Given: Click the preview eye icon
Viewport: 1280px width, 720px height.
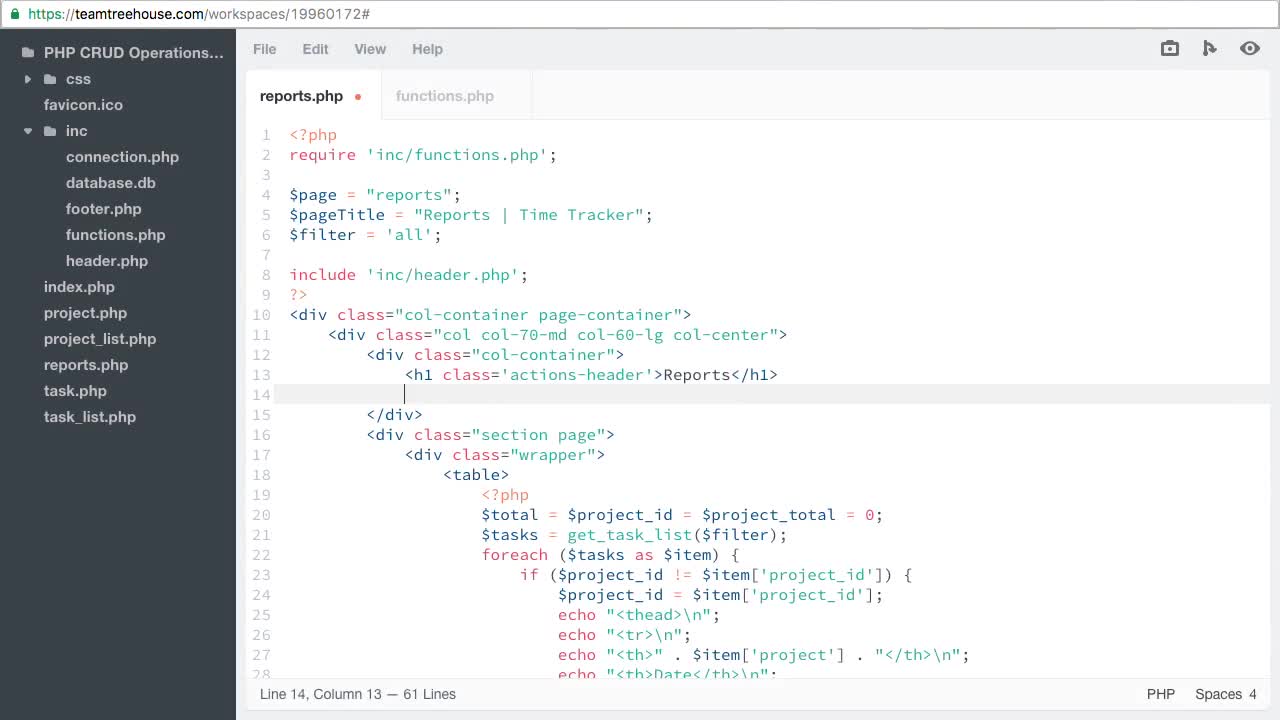Looking at the screenshot, I should [x=1250, y=48].
